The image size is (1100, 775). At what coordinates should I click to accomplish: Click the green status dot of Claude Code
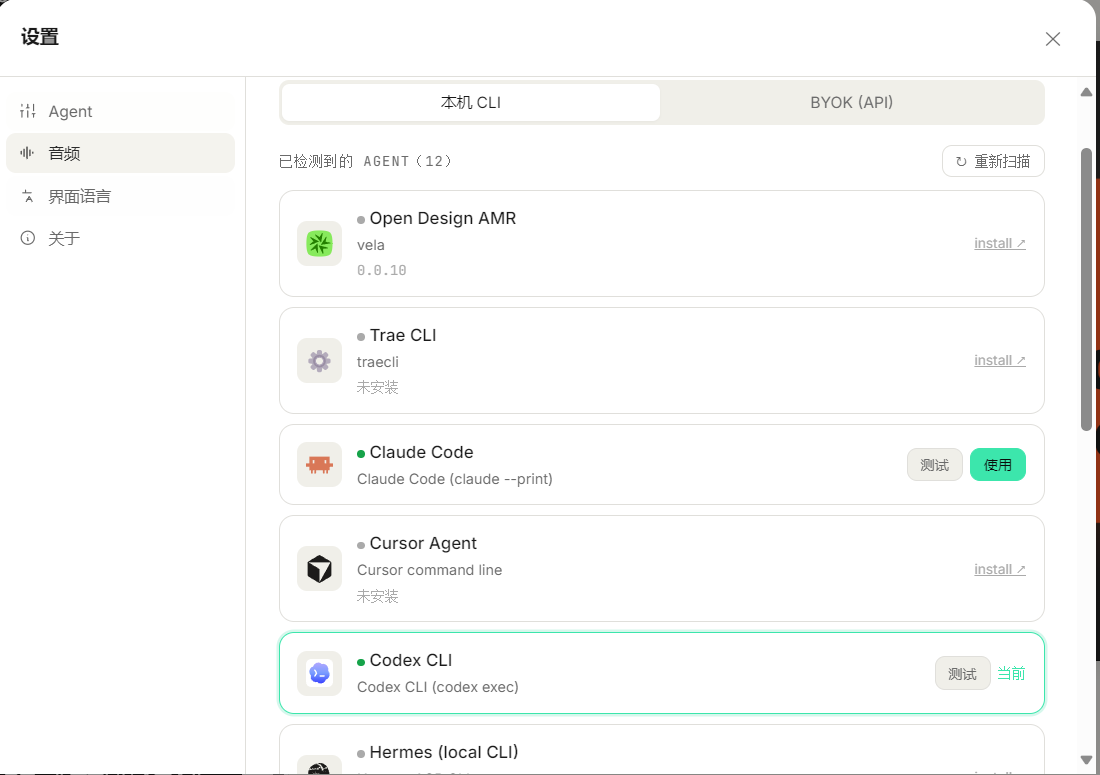tap(361, 454)
